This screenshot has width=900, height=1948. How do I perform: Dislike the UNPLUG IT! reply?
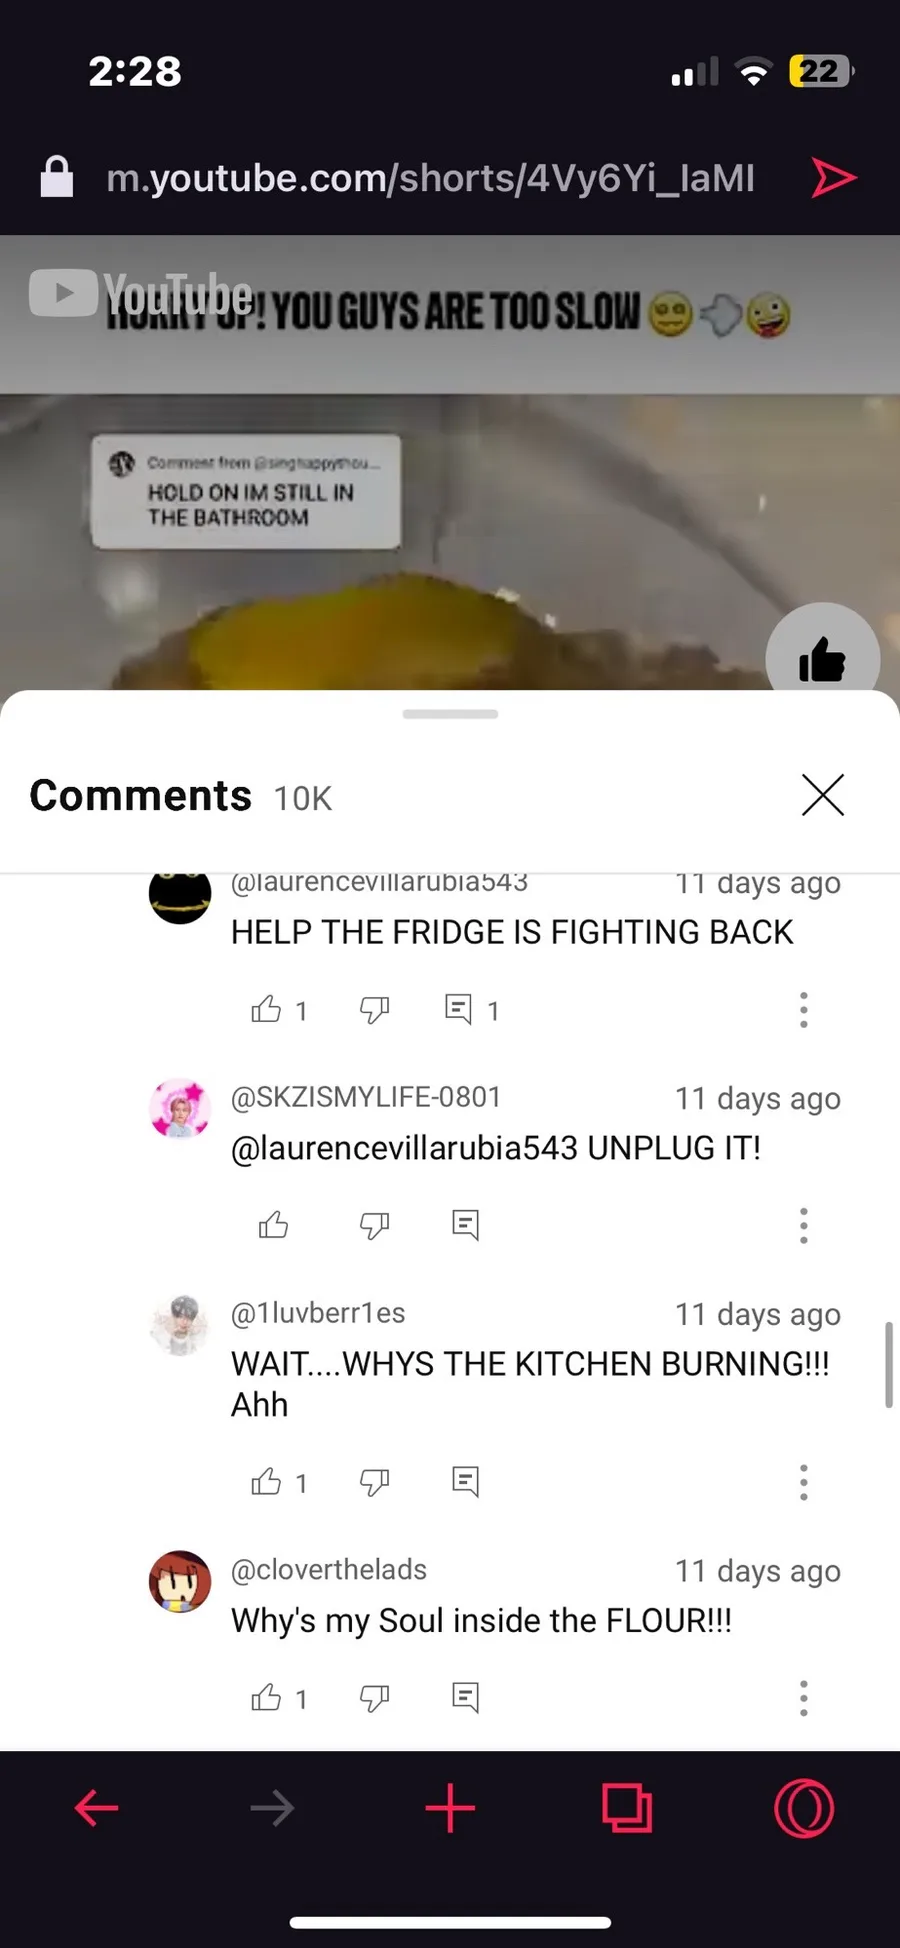374,1225
